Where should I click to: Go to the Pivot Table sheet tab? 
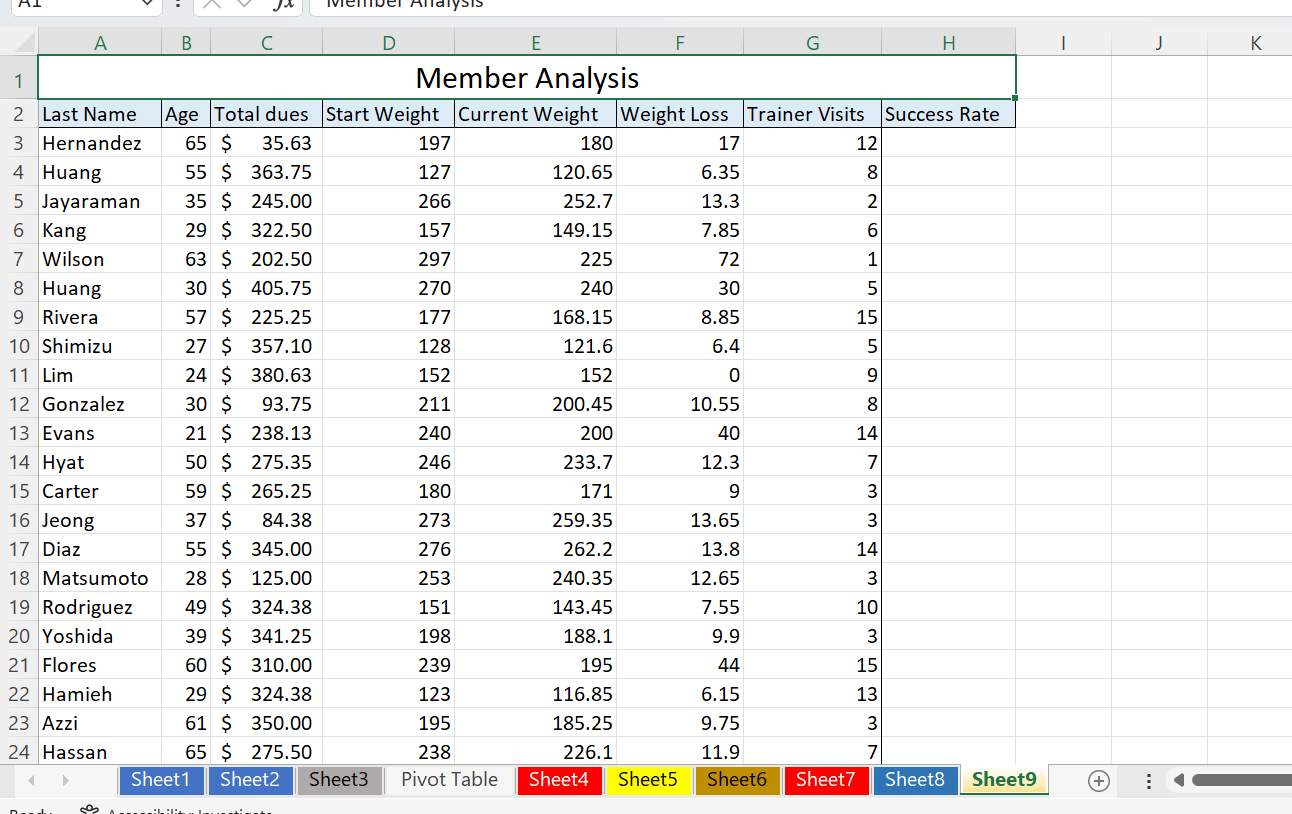pos(450,780)
